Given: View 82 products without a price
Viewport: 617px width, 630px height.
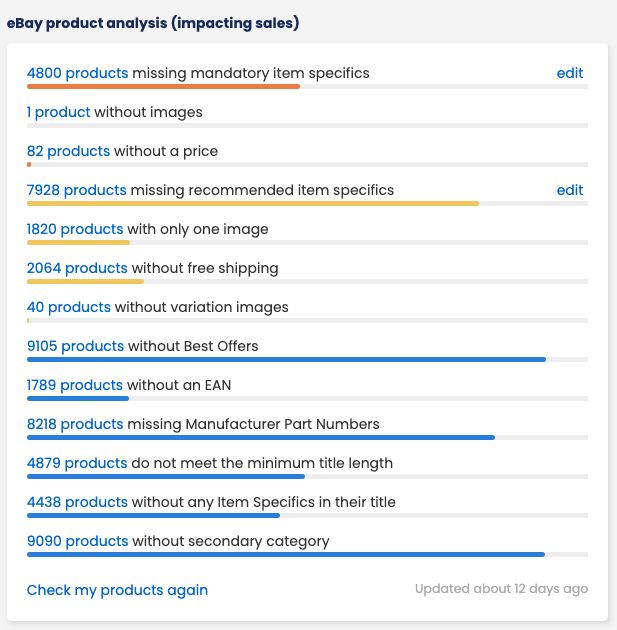Looking at the screenshot, I should coord(68,151).
